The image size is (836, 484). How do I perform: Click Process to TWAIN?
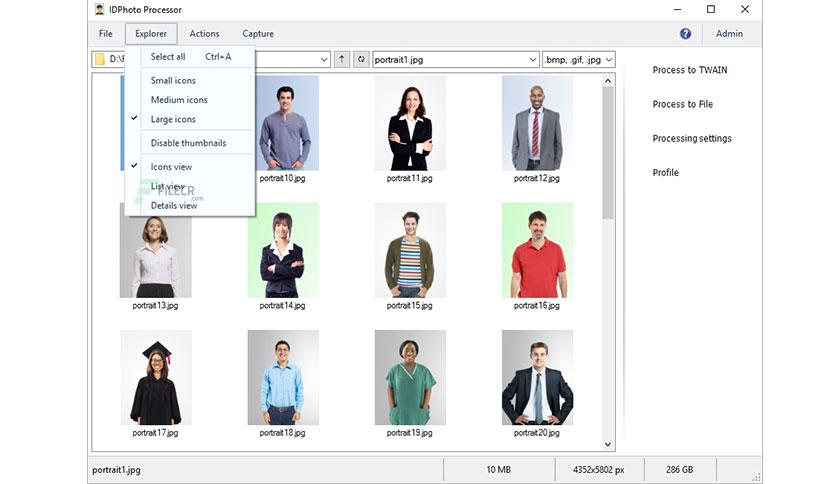689,70
